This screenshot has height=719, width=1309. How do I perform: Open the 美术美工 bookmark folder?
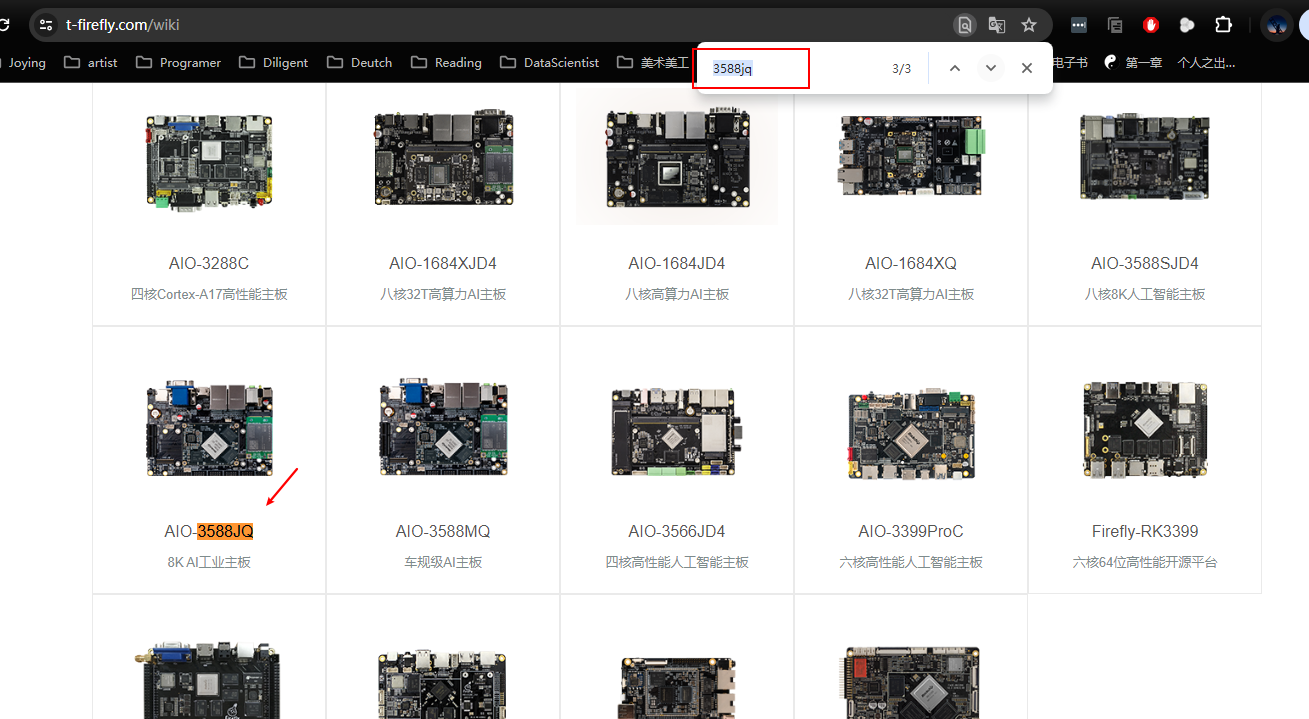pyautogui.click(x=652, y=62)
